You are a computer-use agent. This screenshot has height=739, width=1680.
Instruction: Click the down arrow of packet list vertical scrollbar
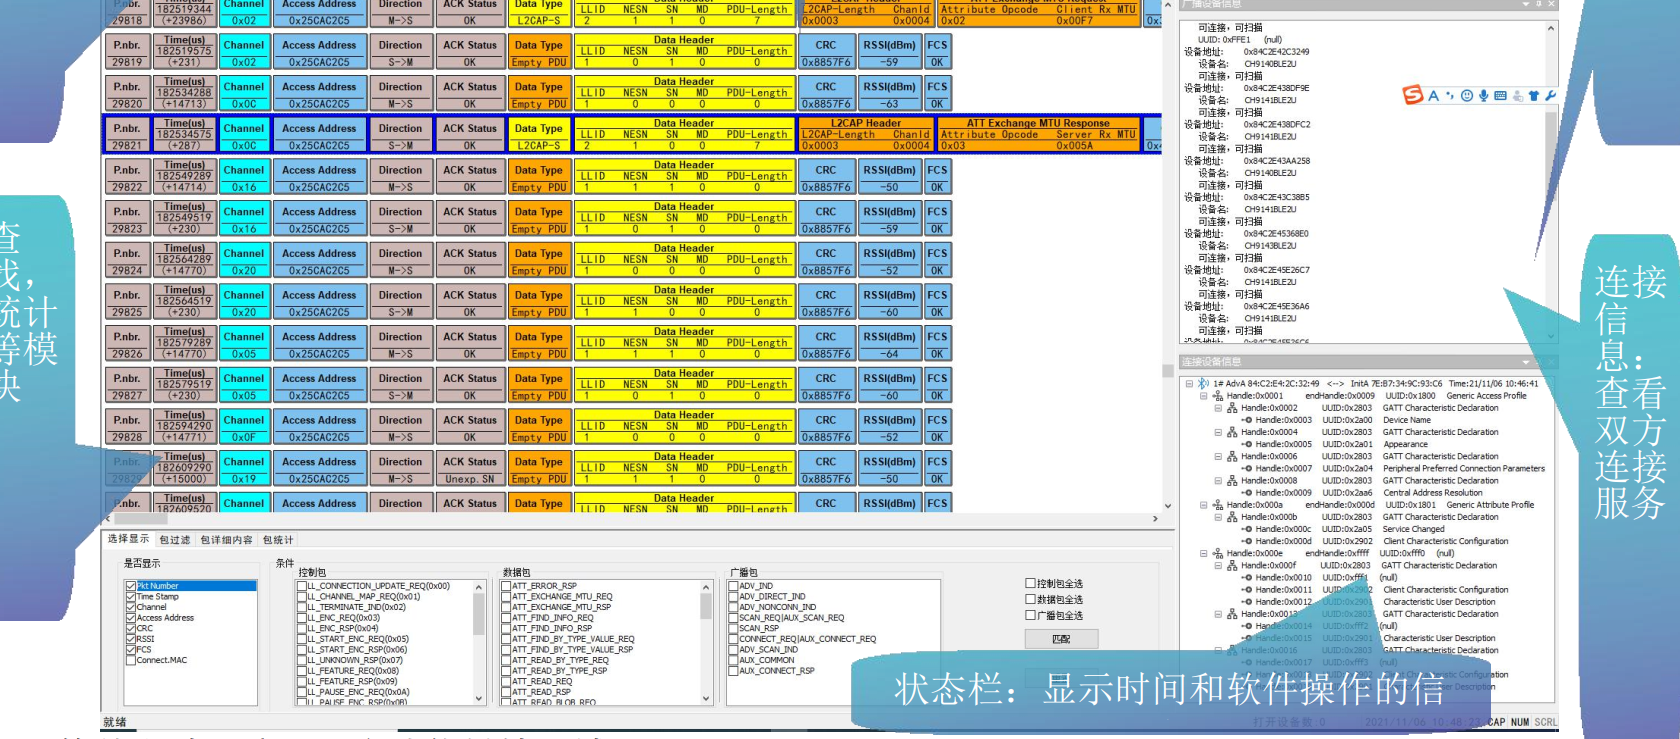coord(1167,506)
